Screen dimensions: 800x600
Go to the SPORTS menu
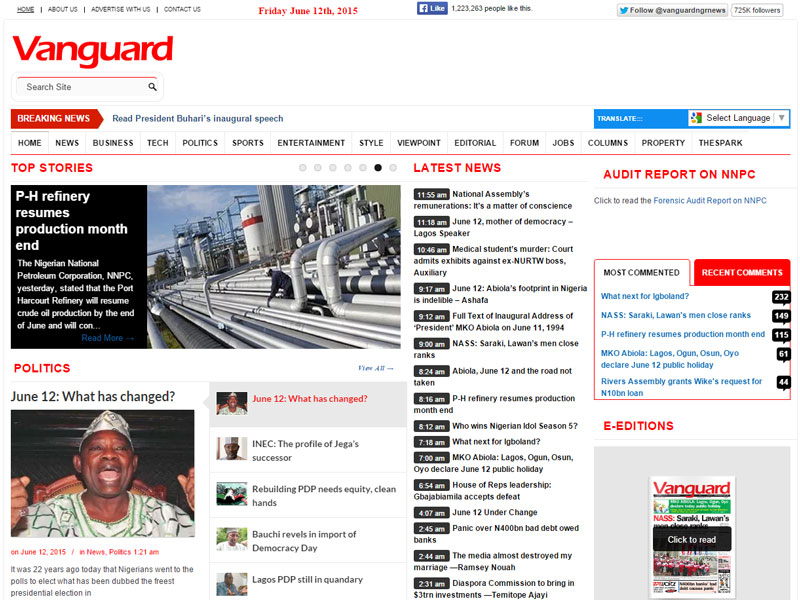(x=247, y=143)
